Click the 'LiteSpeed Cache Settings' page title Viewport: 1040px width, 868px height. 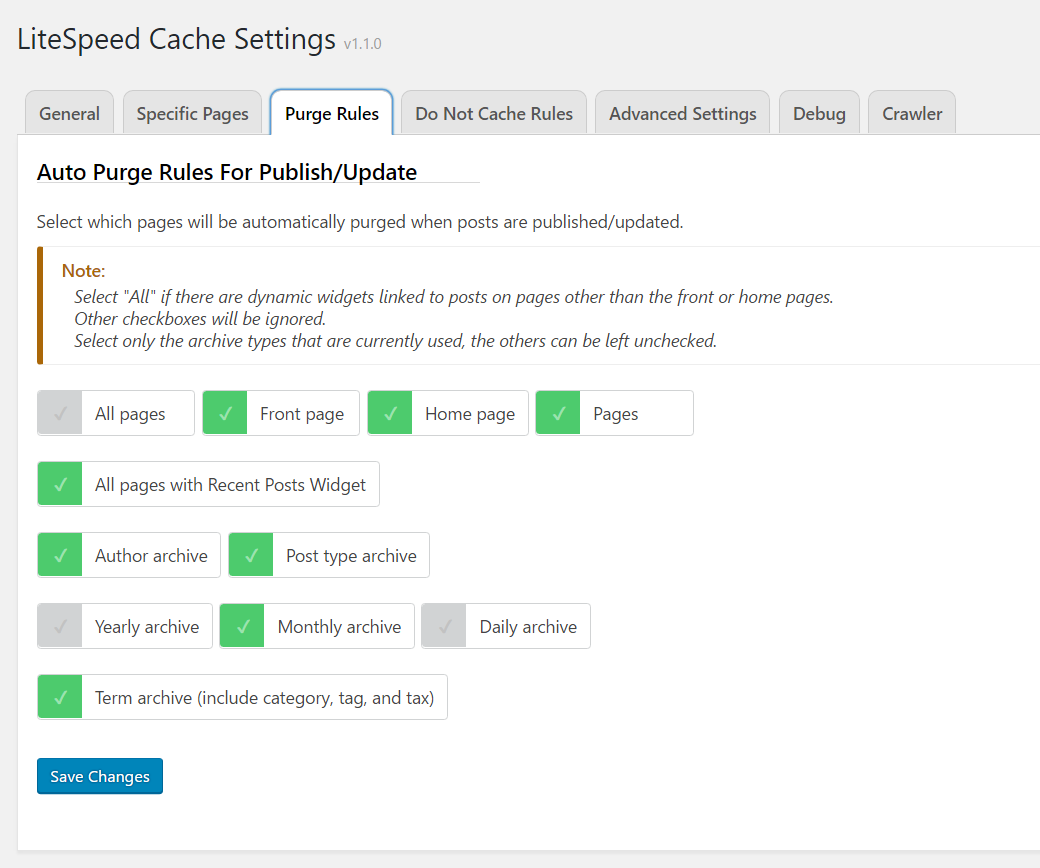click(x=176, y=39)
